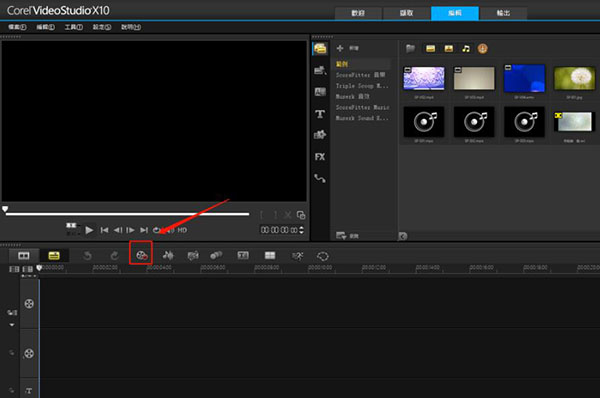
Task: Open the Graphic library panel
Action: pyautogui.click(x=320, y=135)
